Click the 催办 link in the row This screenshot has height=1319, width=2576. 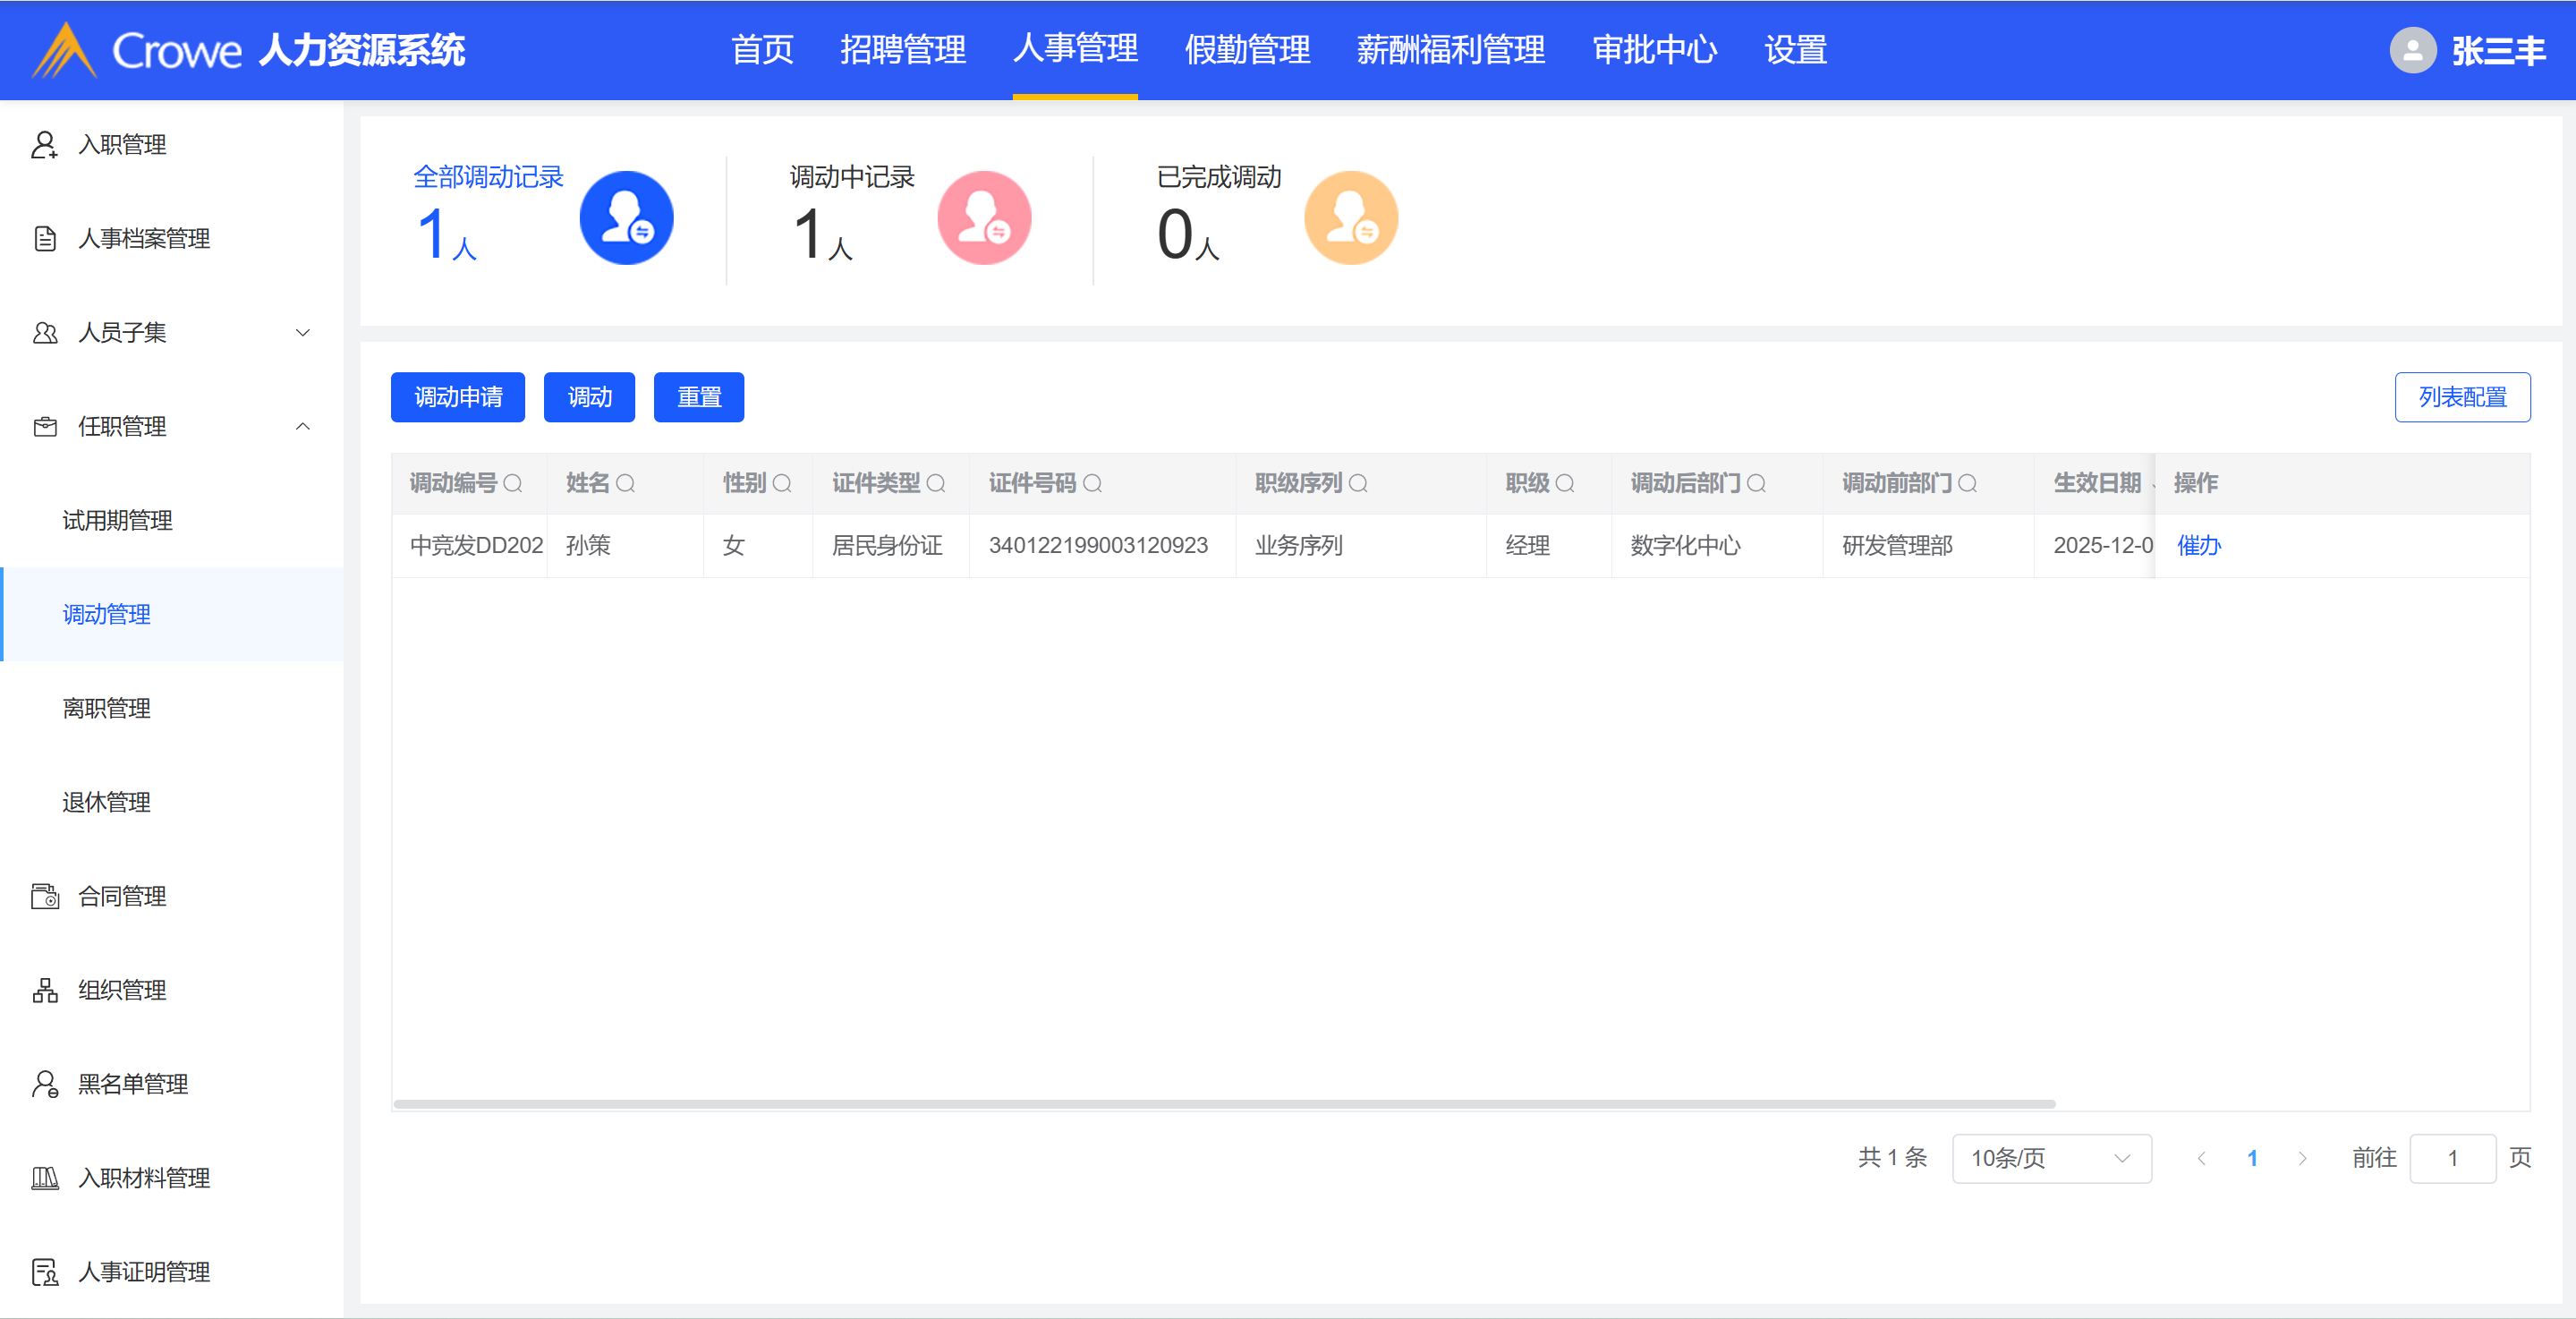click(2198, 546)
